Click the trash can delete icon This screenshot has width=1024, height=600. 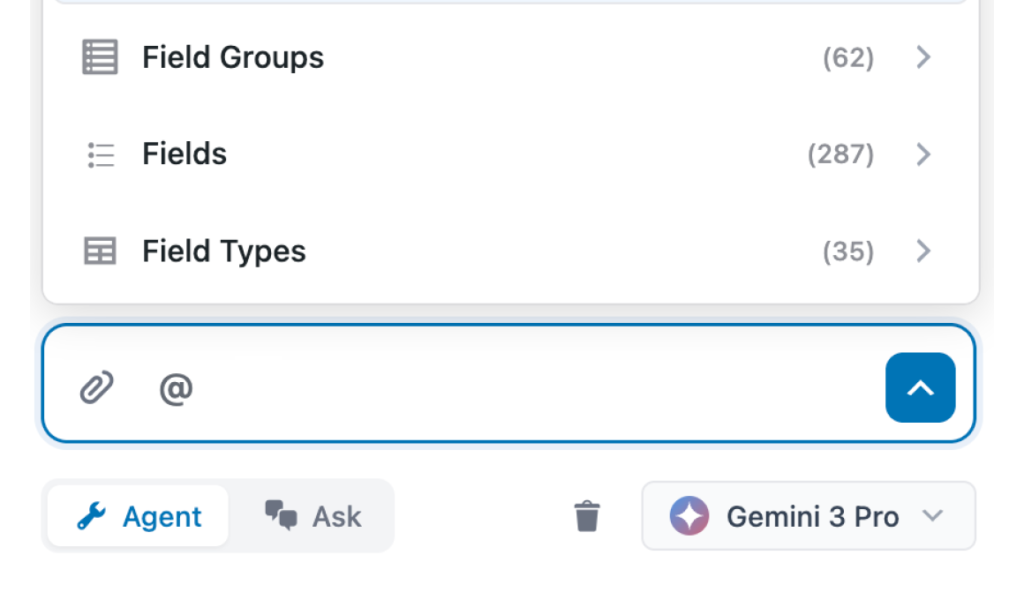tap(587, 516)
